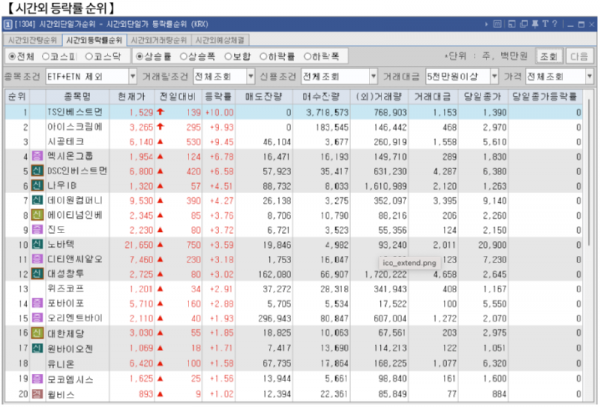600x407 pixels.
Task: Click the purple badge icon beside 포바이포
Action: tap(37, 303)
